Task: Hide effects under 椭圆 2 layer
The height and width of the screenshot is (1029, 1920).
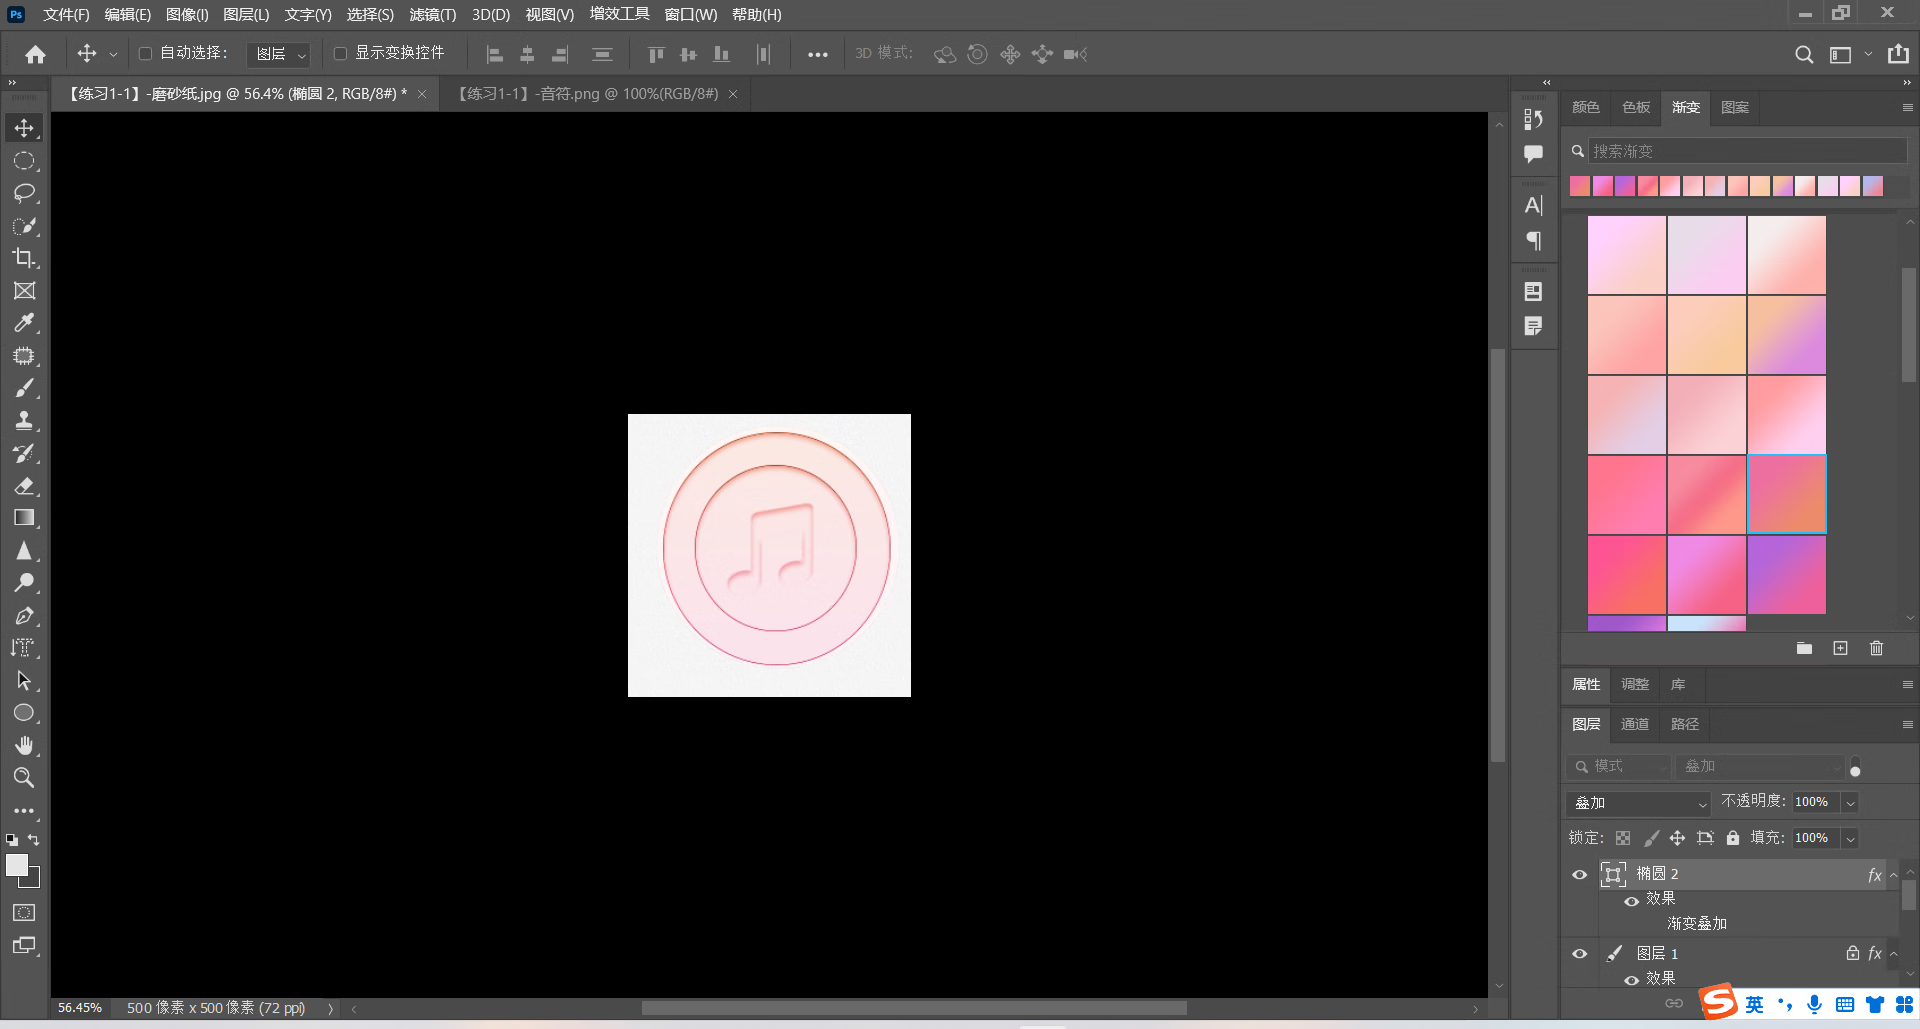Action: [1631, 900]
